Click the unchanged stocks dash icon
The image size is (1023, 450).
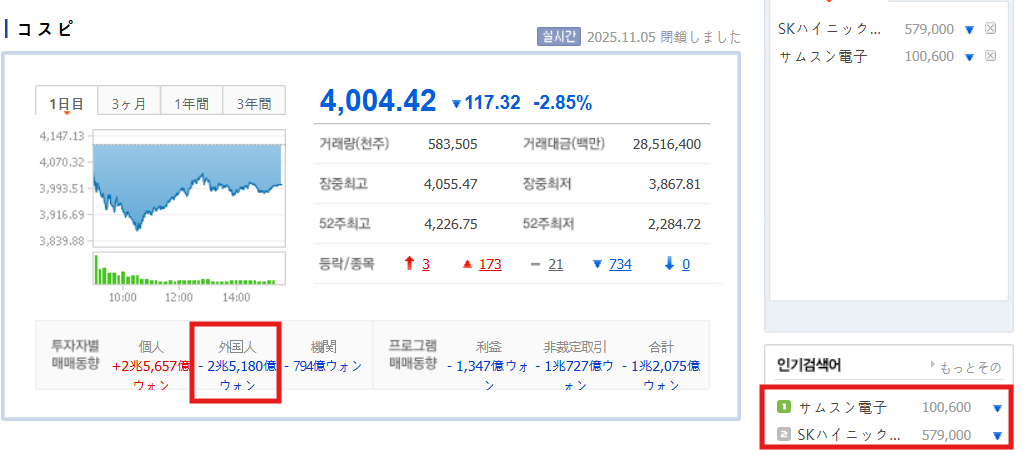click(535, 264)
